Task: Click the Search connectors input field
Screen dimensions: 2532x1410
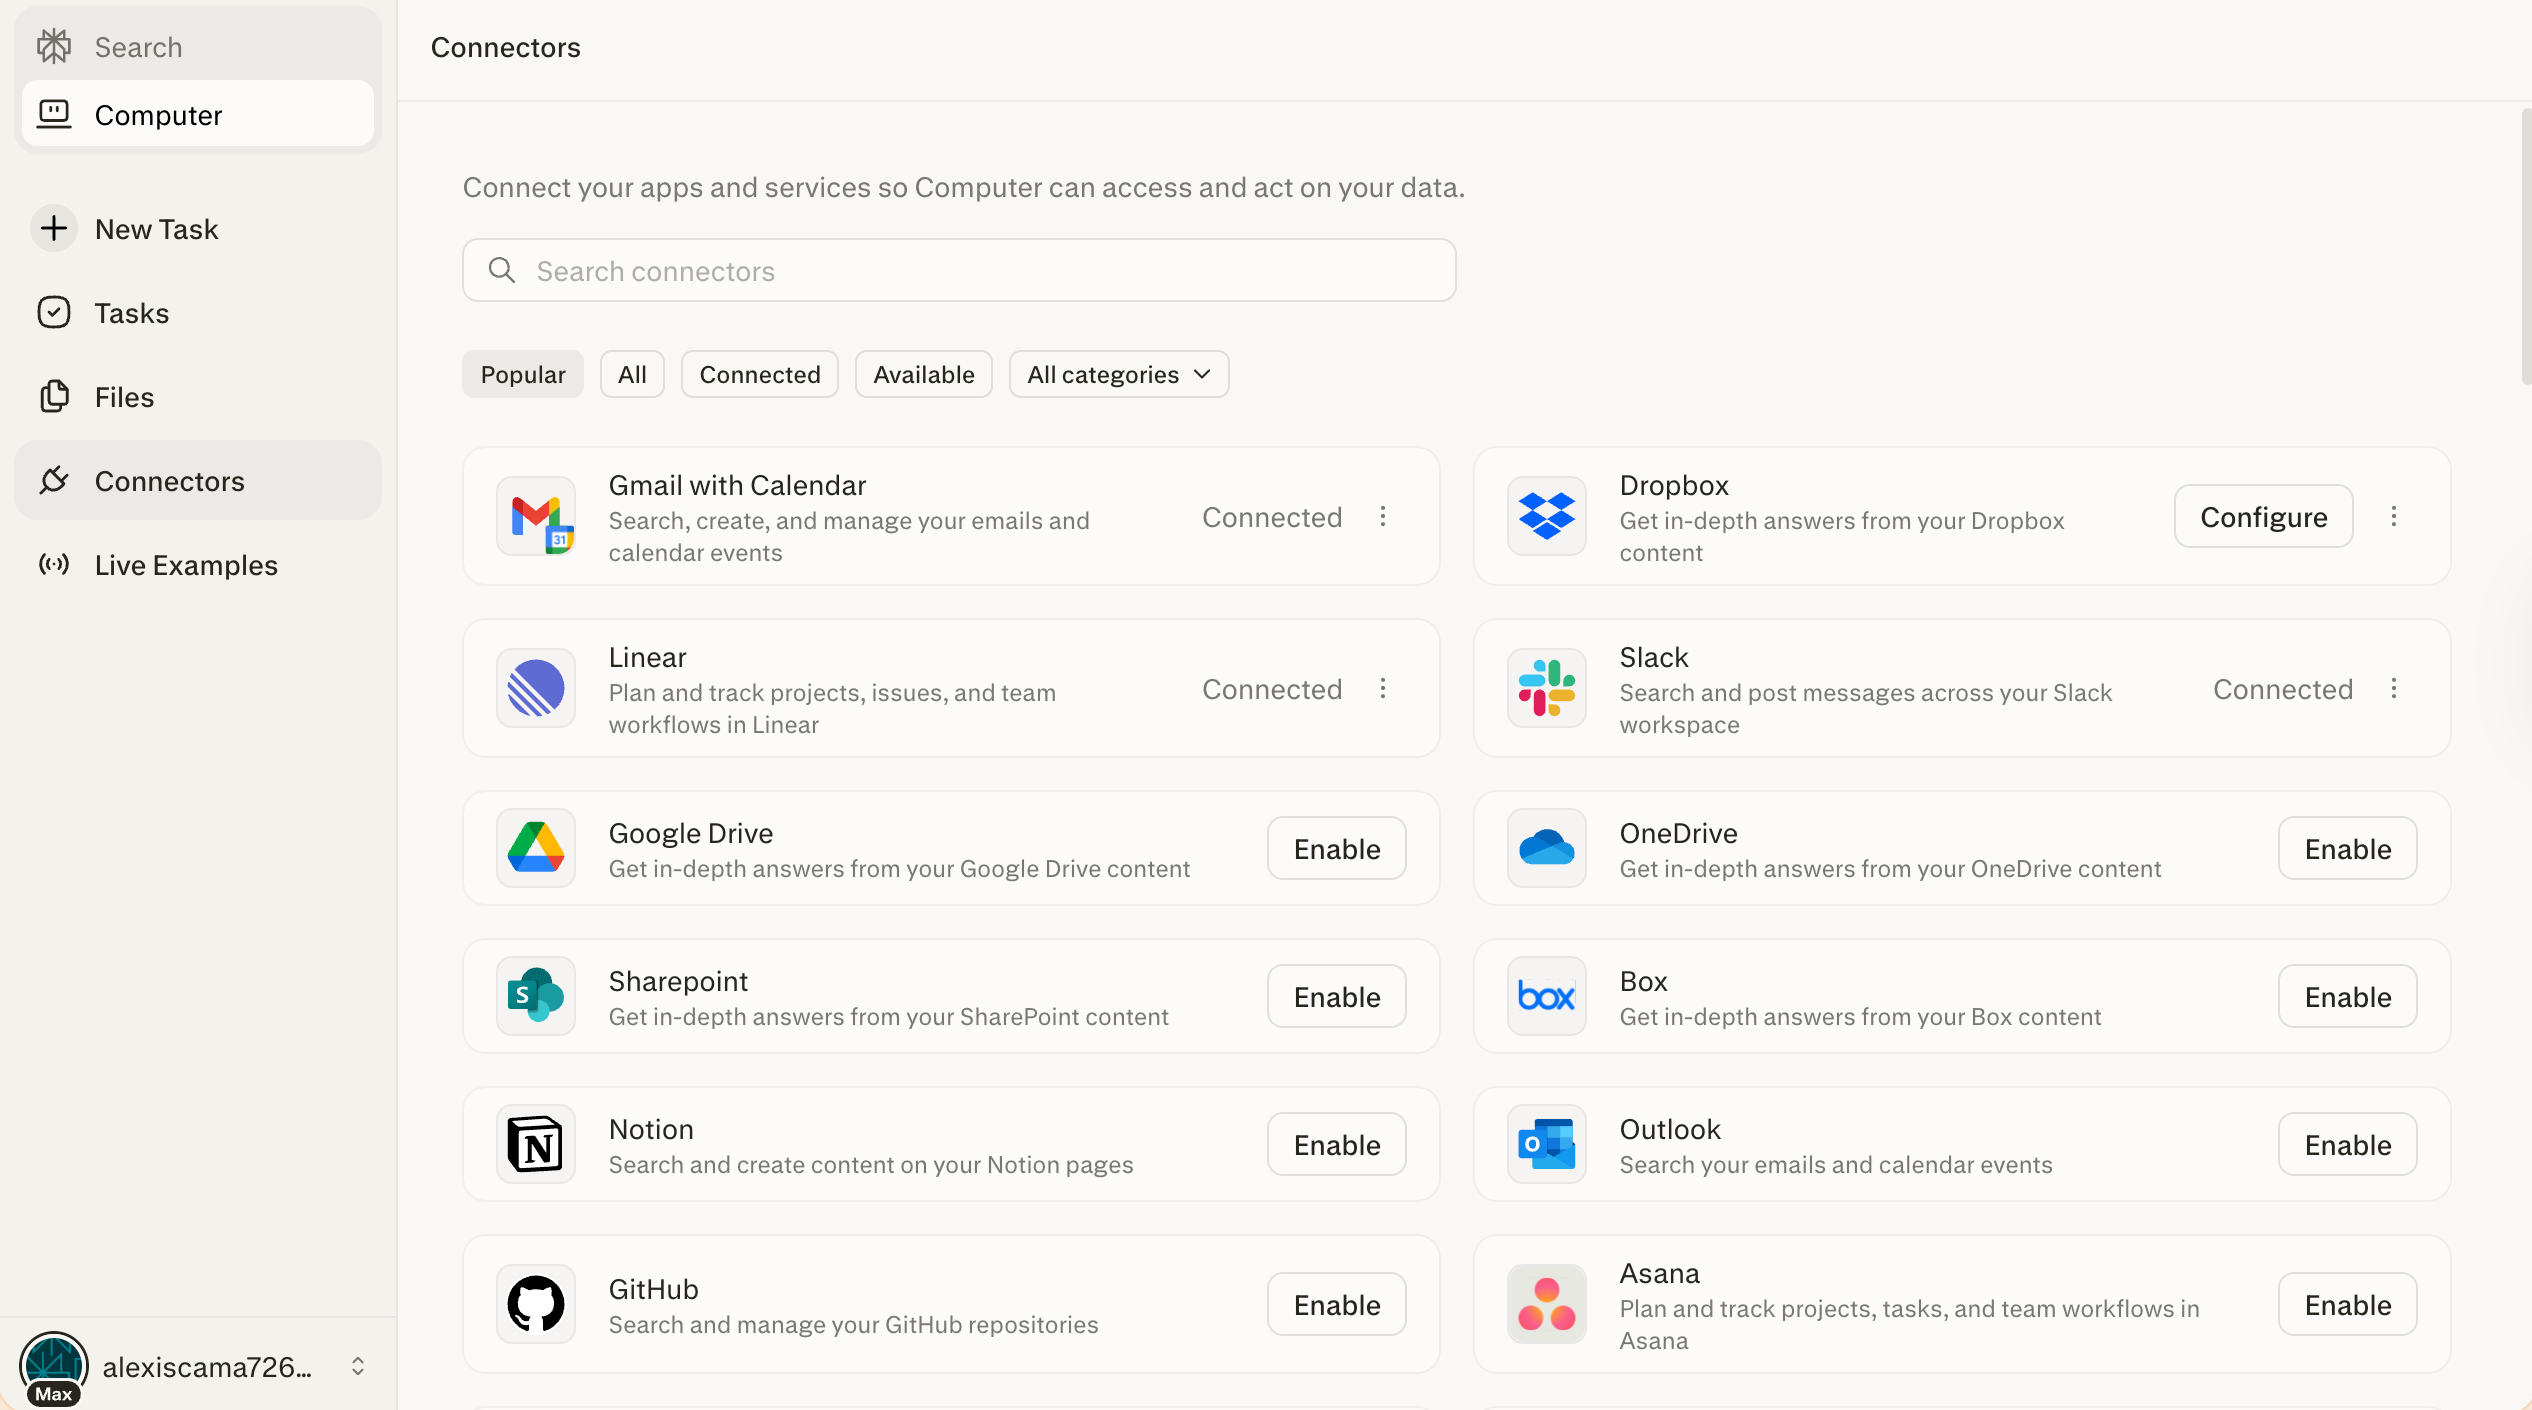Action: pos(959,271)
